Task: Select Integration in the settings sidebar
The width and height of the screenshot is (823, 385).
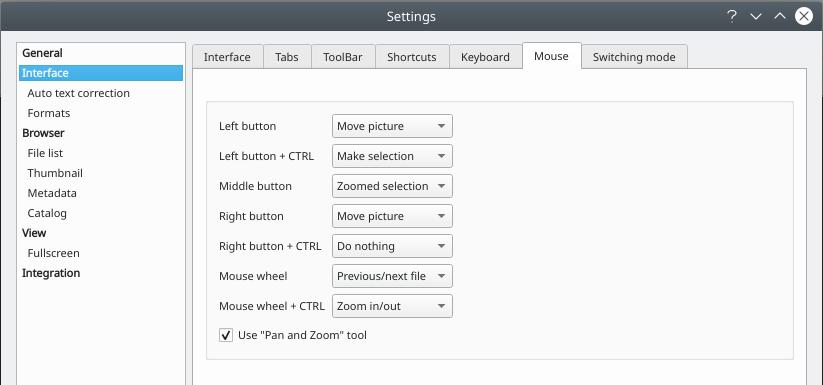Action: [x=101, y=273]
